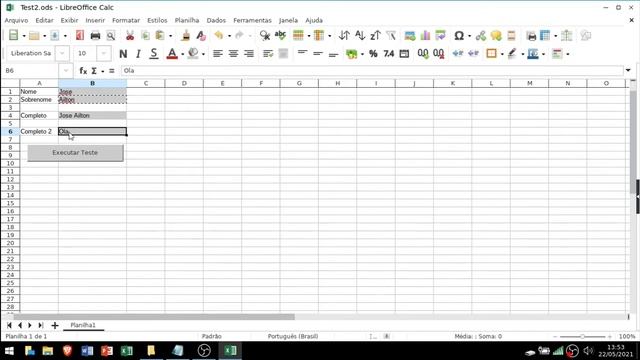Viewport: 640px width, 360px height.
Task: Apply font color red A swatch
Action: (172, 53)
